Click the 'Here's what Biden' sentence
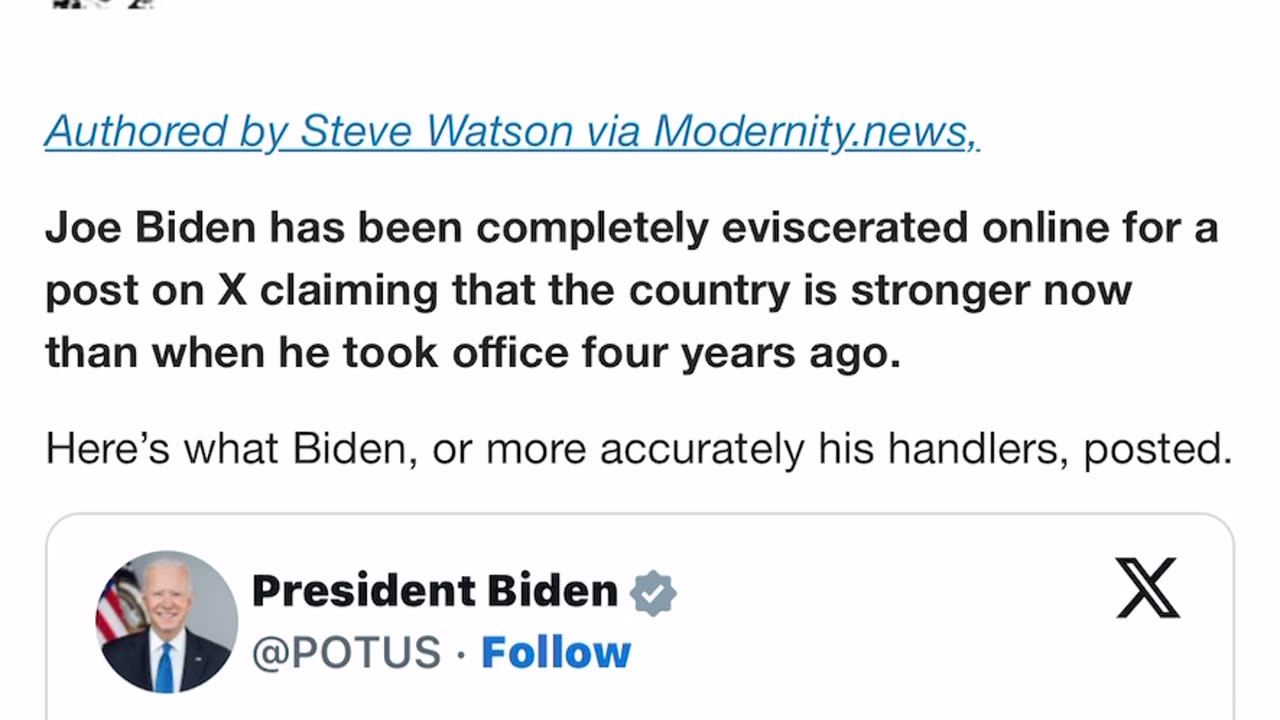The height and width of the screenshot is (720, 1280). 638,450
